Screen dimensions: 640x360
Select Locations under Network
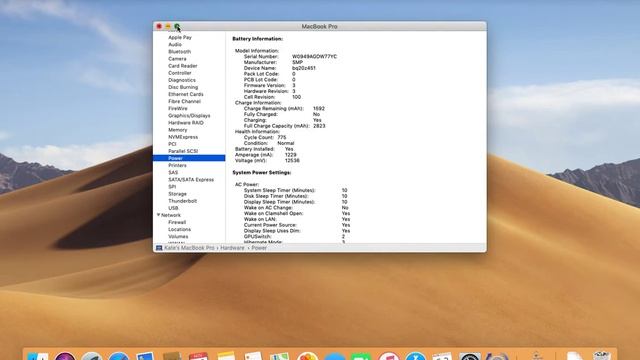click(179, 229)
